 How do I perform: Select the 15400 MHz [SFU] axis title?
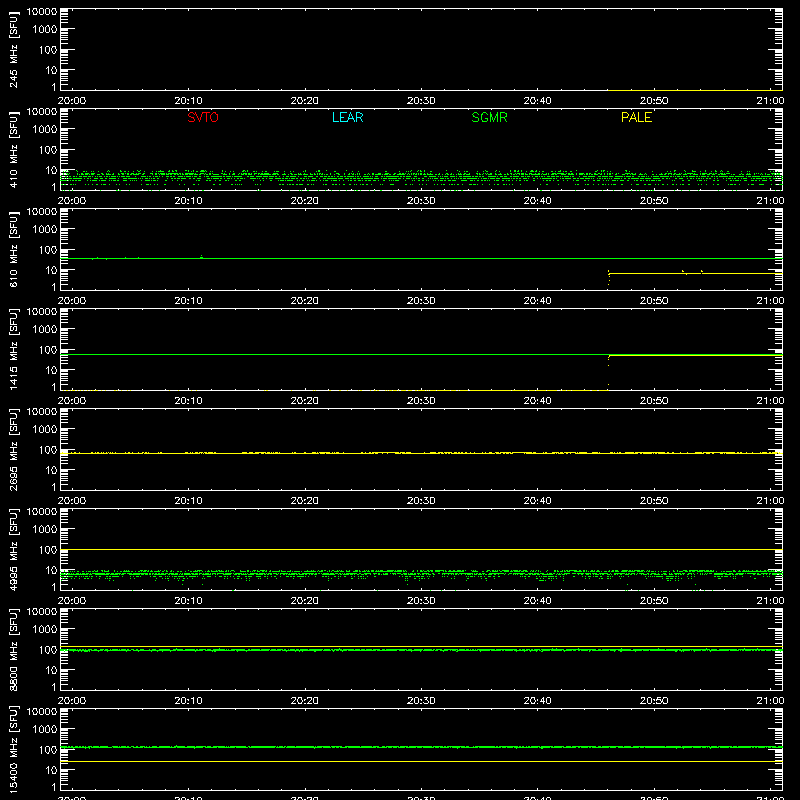pyautogui.click(x=13, y=750)
